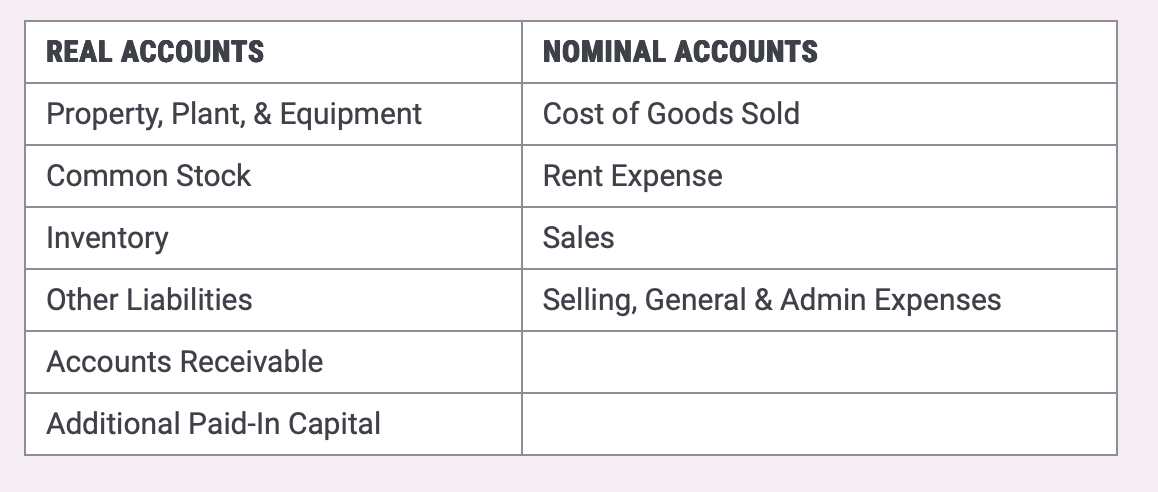Click the Accounts Receivable cell
1158x492 pixels.
185,362
